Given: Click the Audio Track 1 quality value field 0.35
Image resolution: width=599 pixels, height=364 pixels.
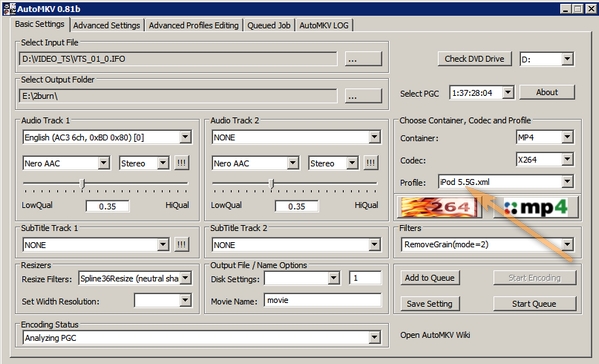Looking at the screenshot, I should [x=107, y=206].
